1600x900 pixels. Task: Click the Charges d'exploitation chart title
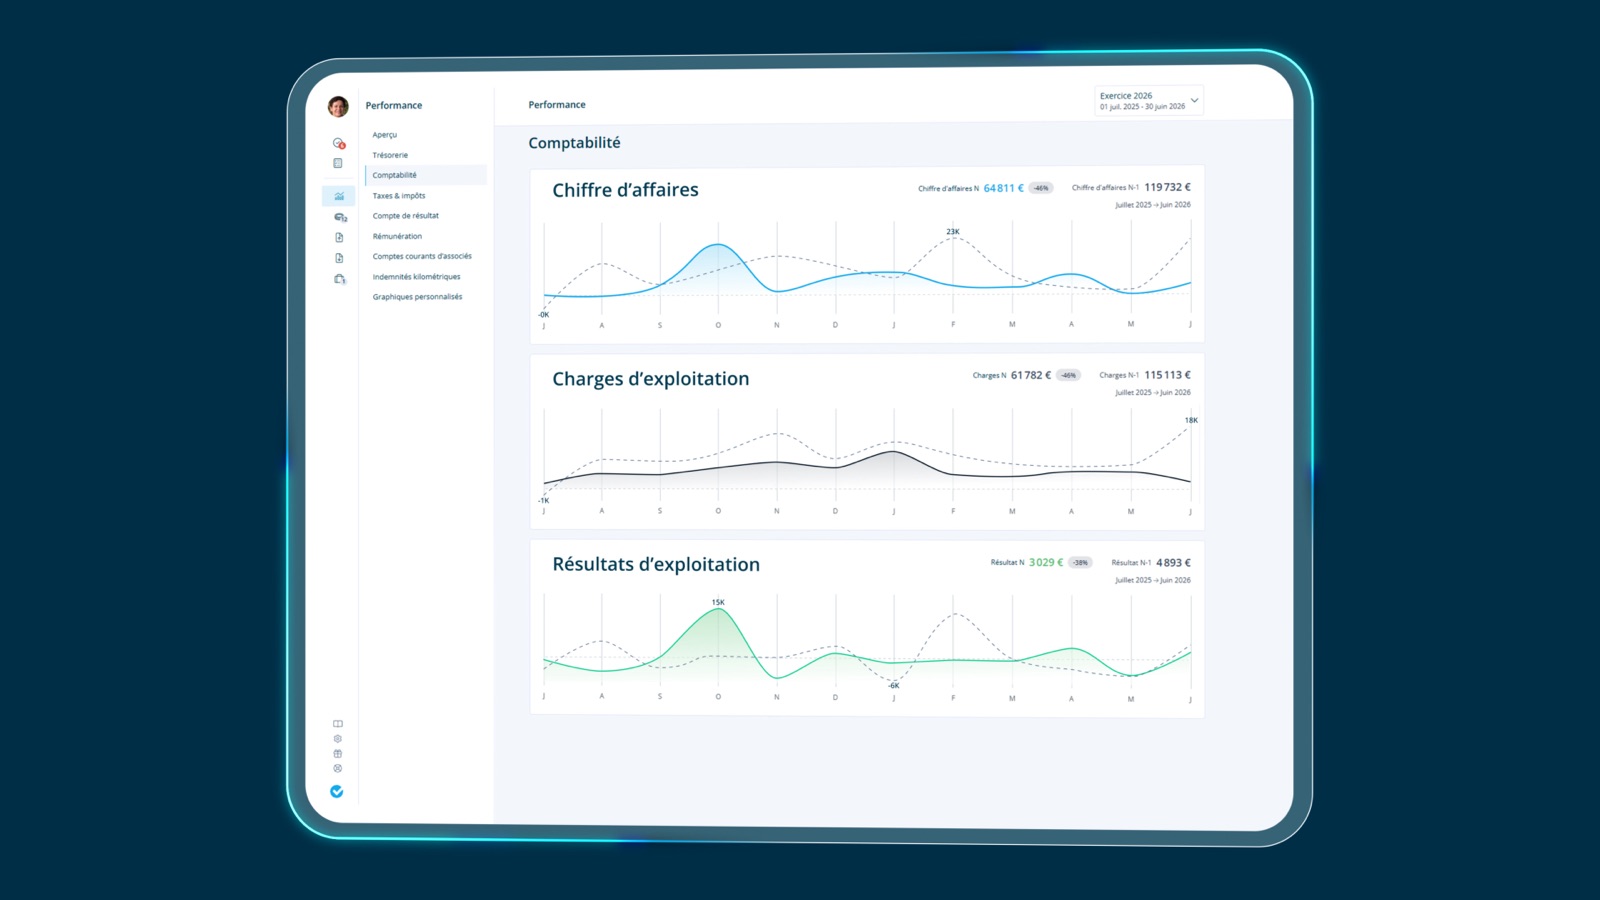coord(651,379)
